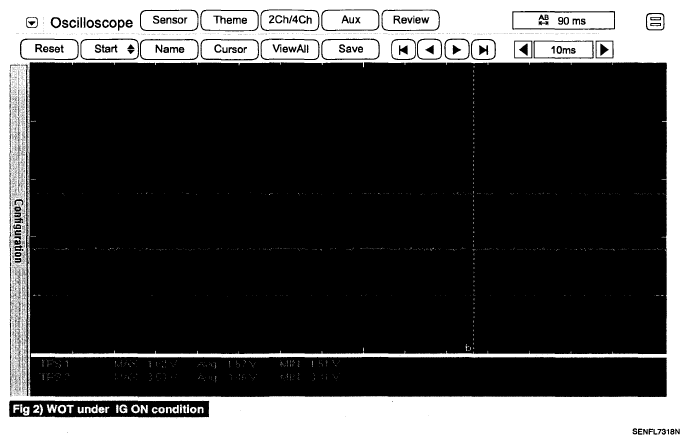The width and height of the screenshot is (689, 444).
Task: Jump to the first waveform frame
Action: 401,49
